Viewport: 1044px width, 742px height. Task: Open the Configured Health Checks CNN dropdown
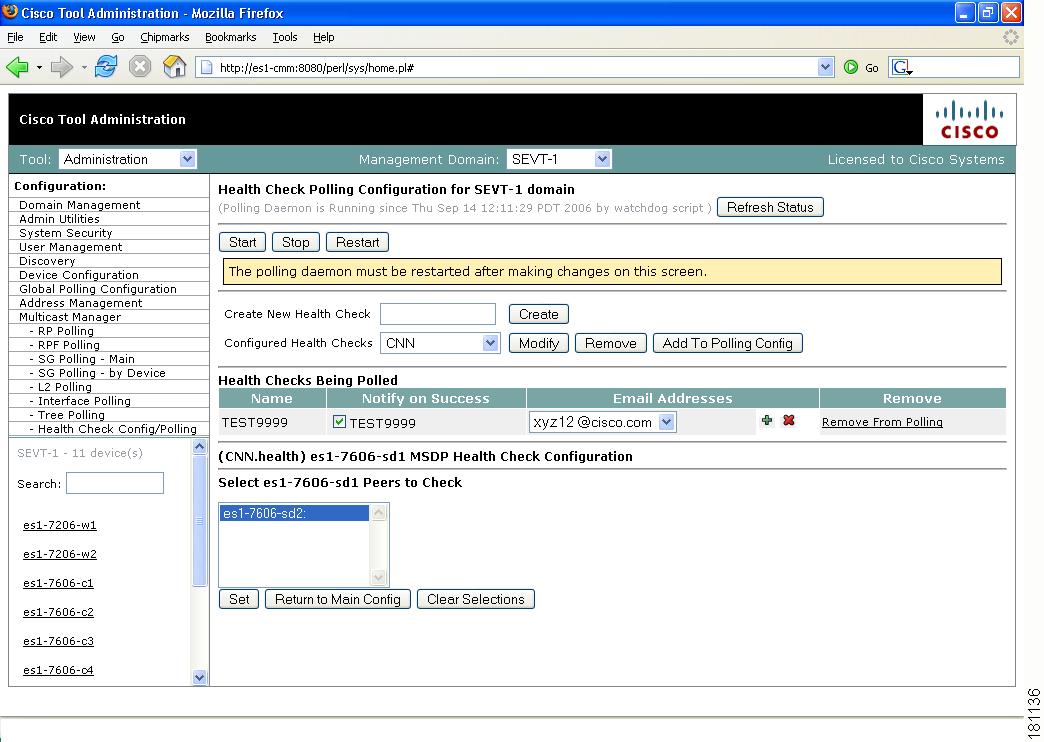[440, 343]
